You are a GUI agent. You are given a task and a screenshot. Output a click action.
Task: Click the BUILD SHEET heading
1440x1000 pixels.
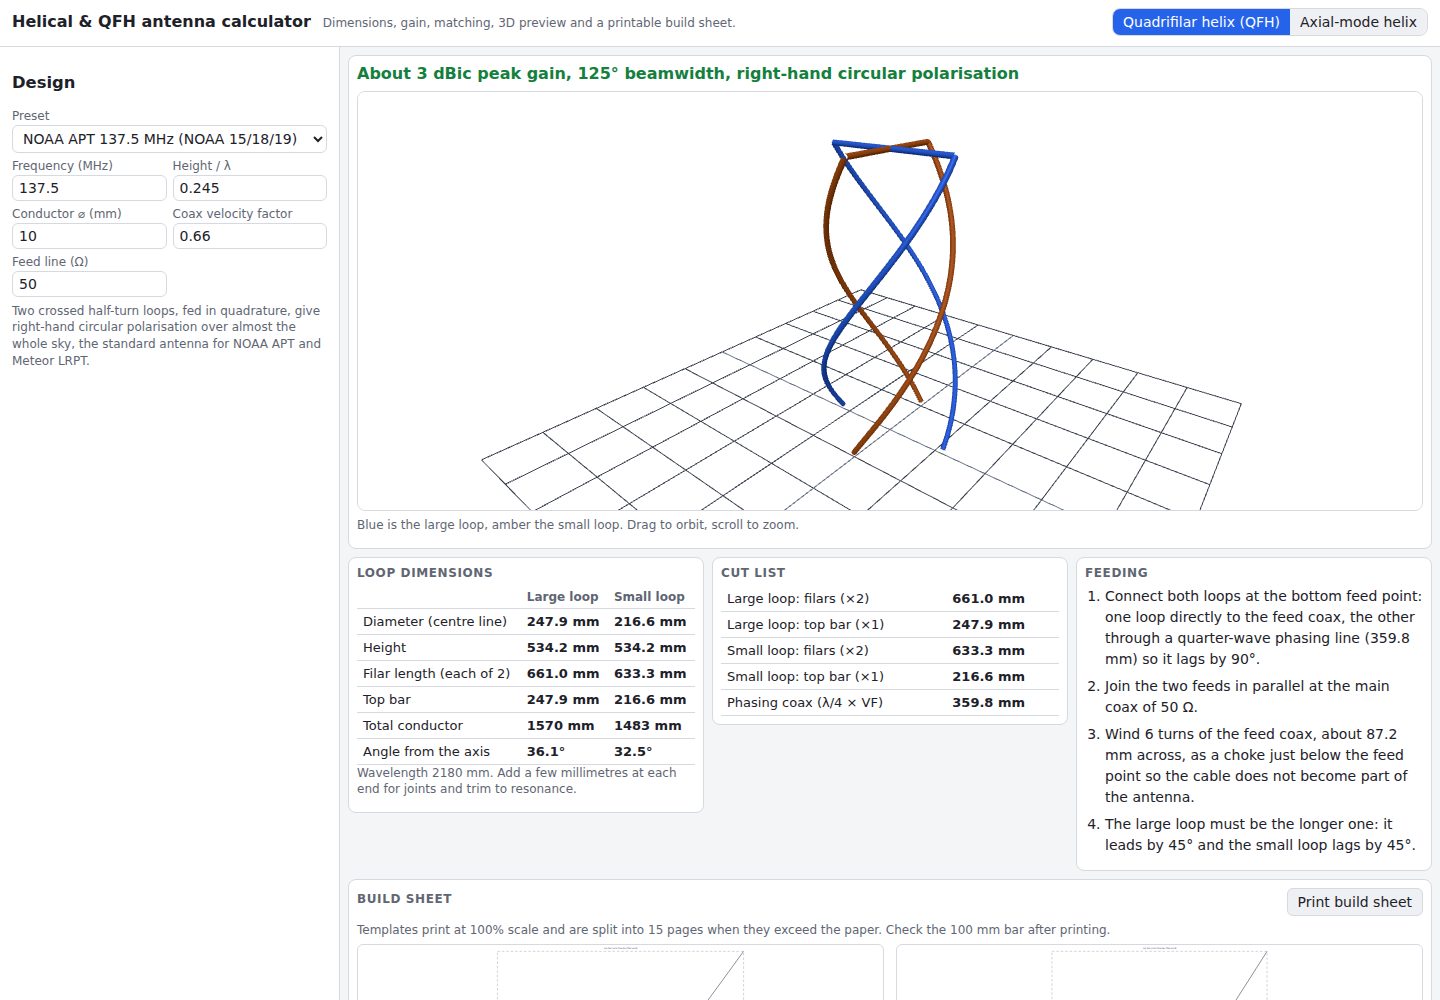pyautogui.click(x=404, y=899)
